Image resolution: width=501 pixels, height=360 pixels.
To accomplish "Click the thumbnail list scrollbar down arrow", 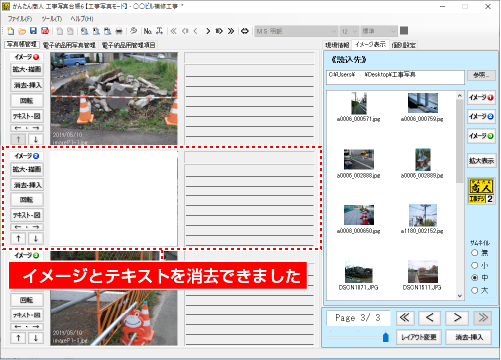I will click(460, 296).
